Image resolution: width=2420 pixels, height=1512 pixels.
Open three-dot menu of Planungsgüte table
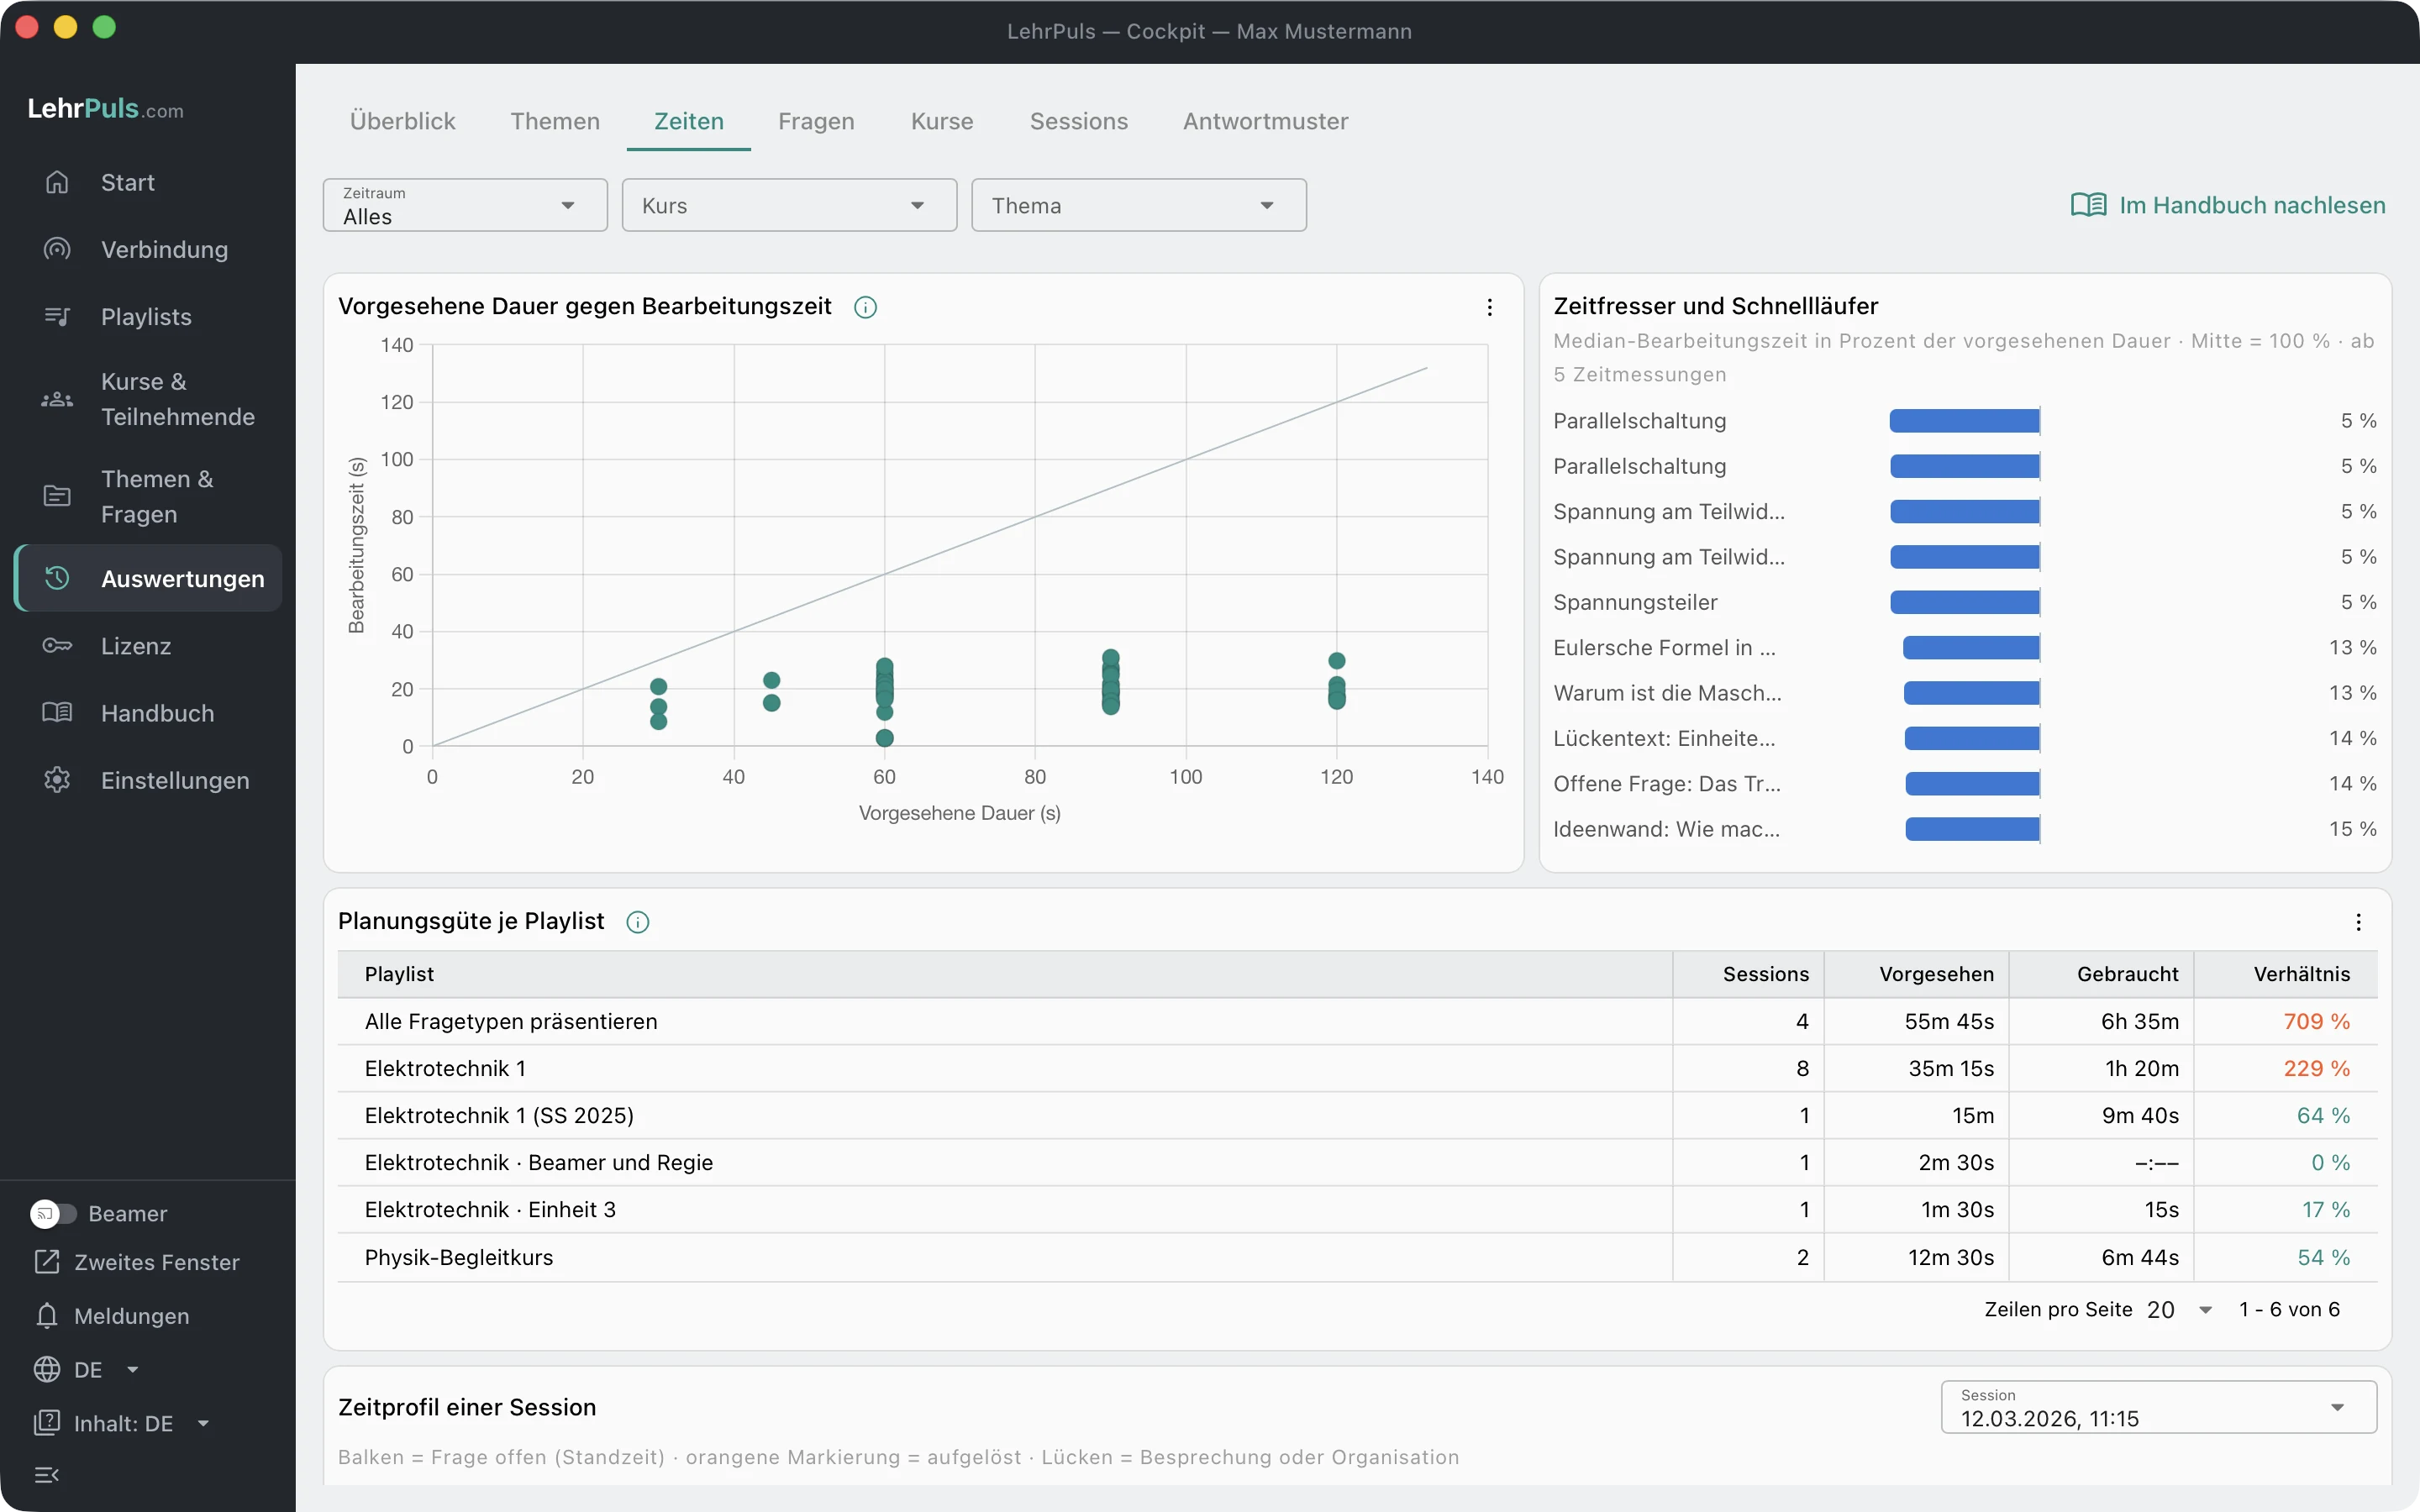(x=2358, y=922)
